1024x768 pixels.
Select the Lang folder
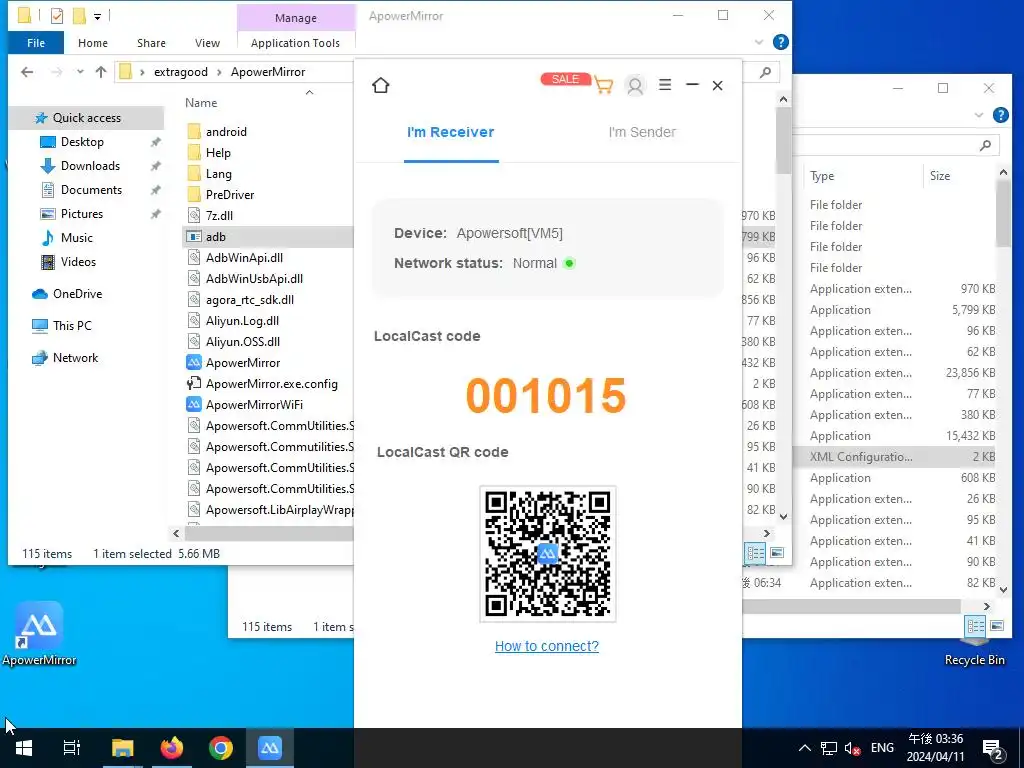(x=218, y=174)
